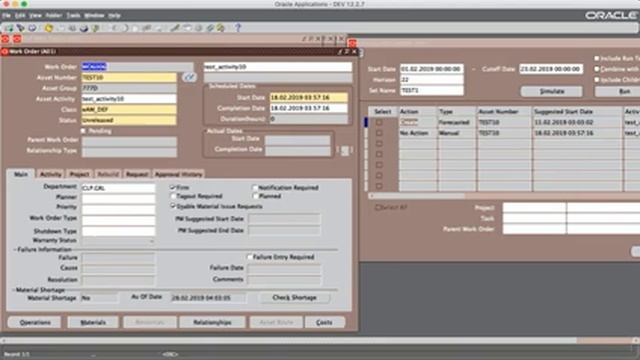Image resolution: width=640 pixels, height=360 pixels.
Task: Click the Folder Tools toolbar icon
Action: [x=221, y=28]
